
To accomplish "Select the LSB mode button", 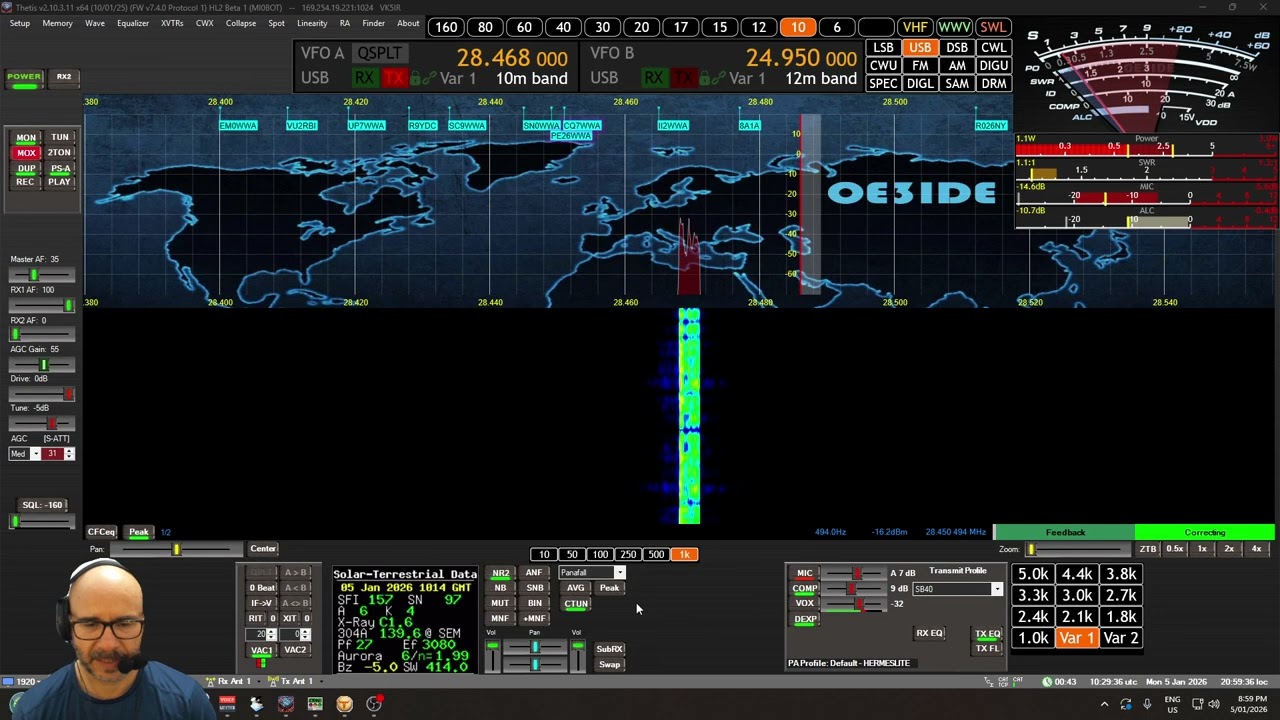I will pyautogui.click(x=883, y=48).
